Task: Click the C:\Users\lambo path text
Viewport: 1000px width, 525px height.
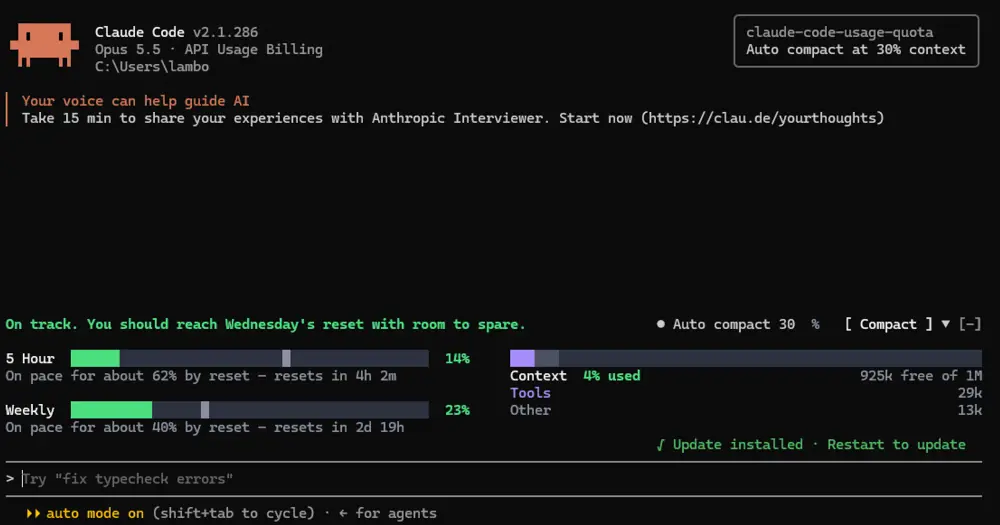Action: click(152, 66)
